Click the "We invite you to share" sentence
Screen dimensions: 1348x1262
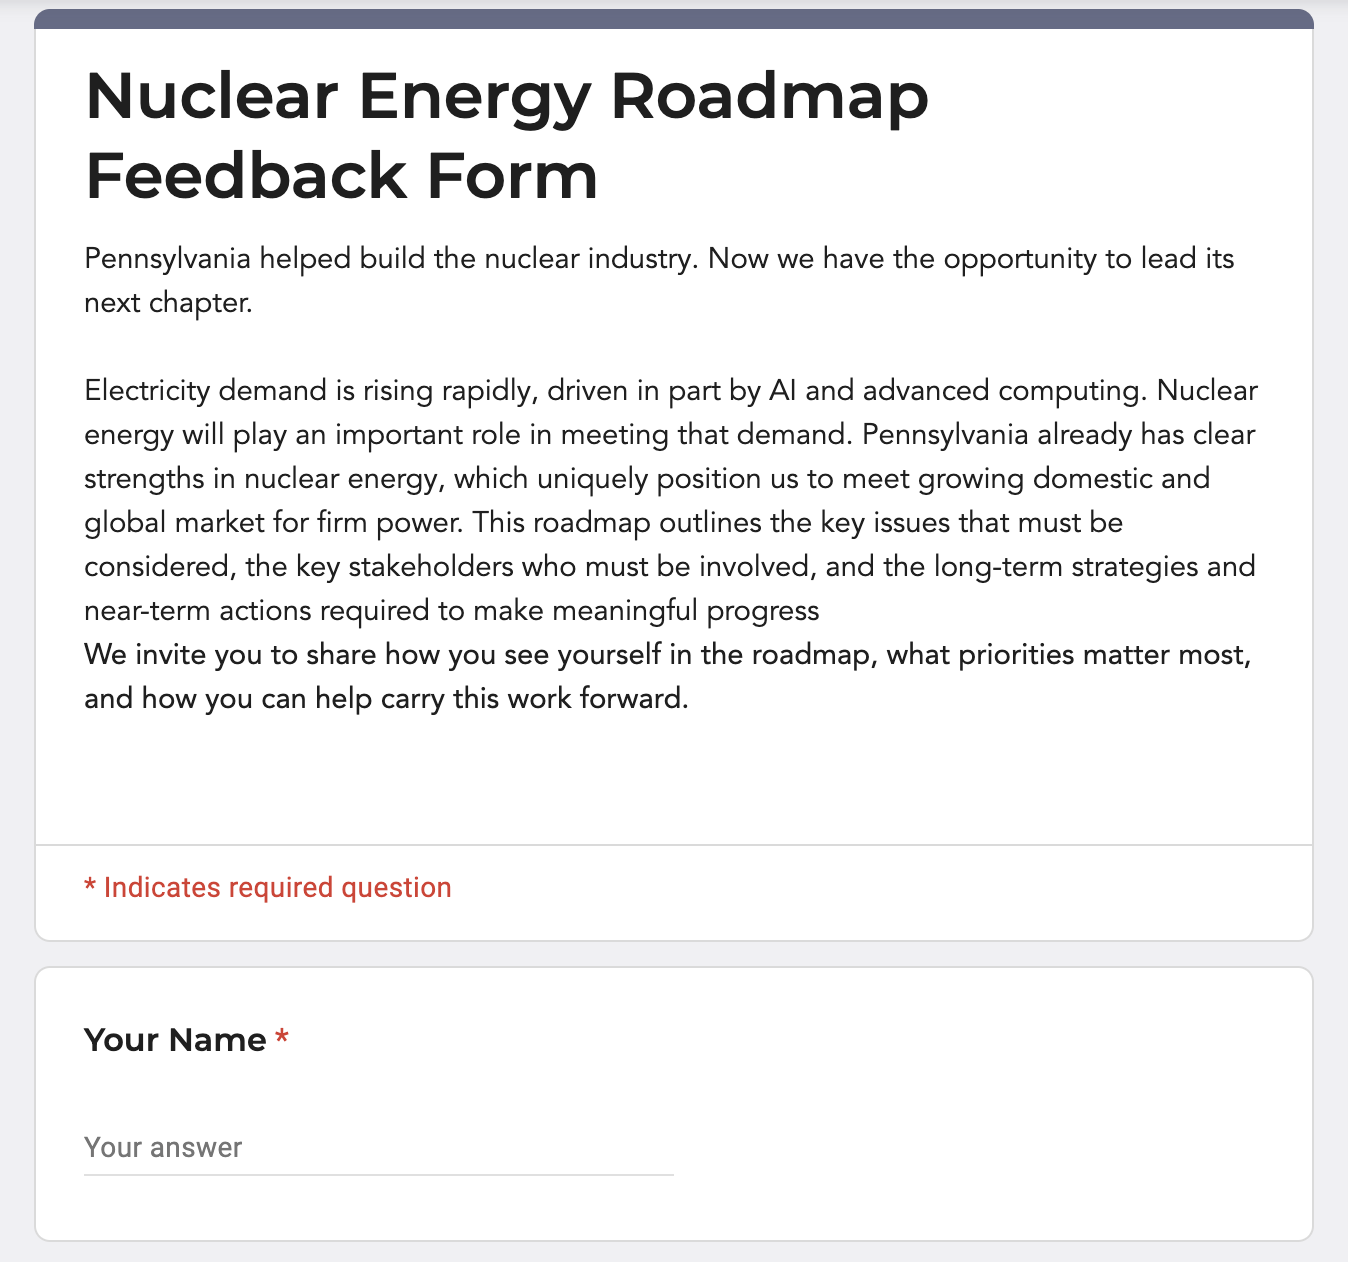[x=232, y=655]
